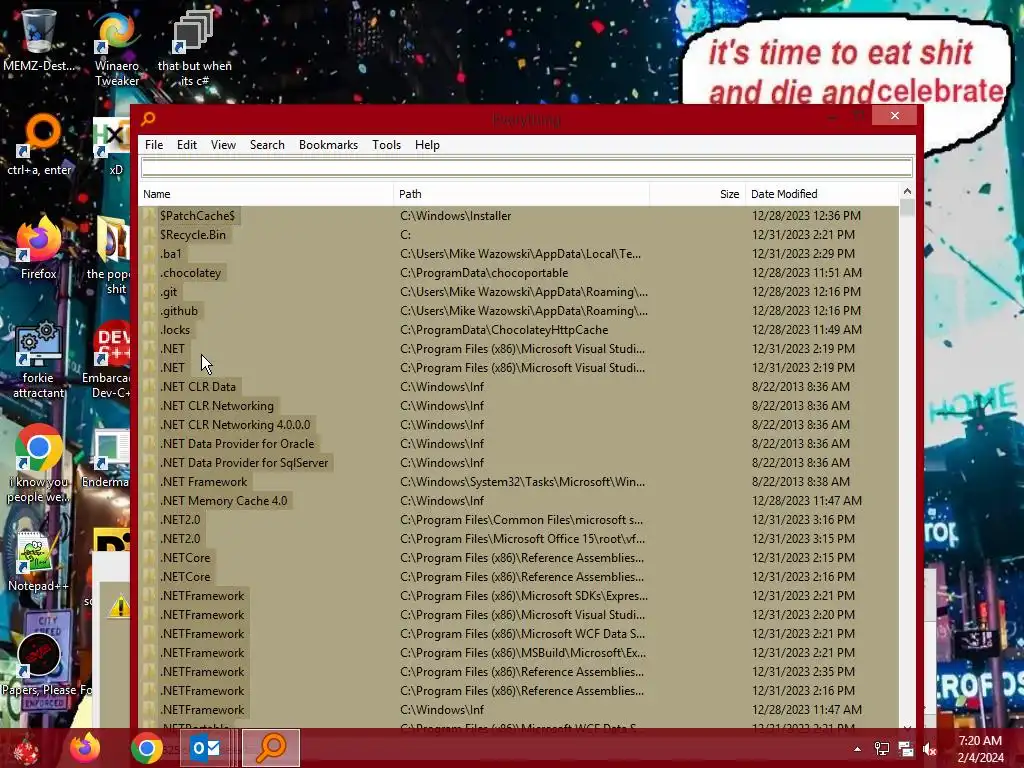Open Embarcadero Dev-C++ desktop icon
This screenshot has height=768, width=1024.
pos(108,359)
